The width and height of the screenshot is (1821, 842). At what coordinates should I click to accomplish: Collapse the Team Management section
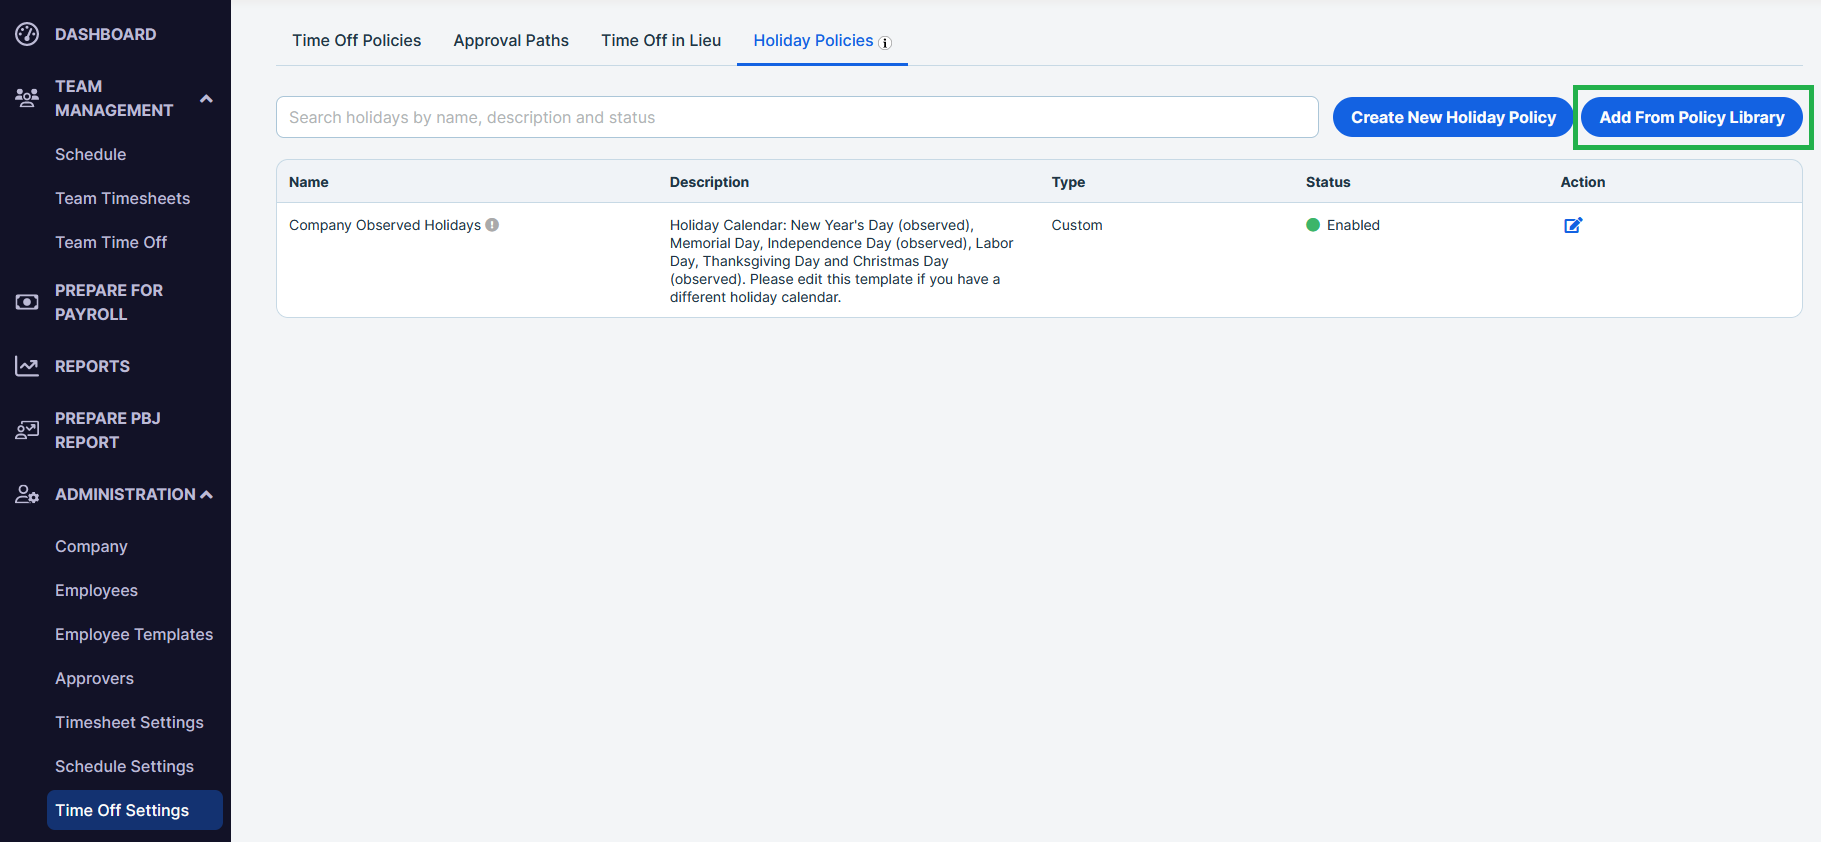click(206, 98)
